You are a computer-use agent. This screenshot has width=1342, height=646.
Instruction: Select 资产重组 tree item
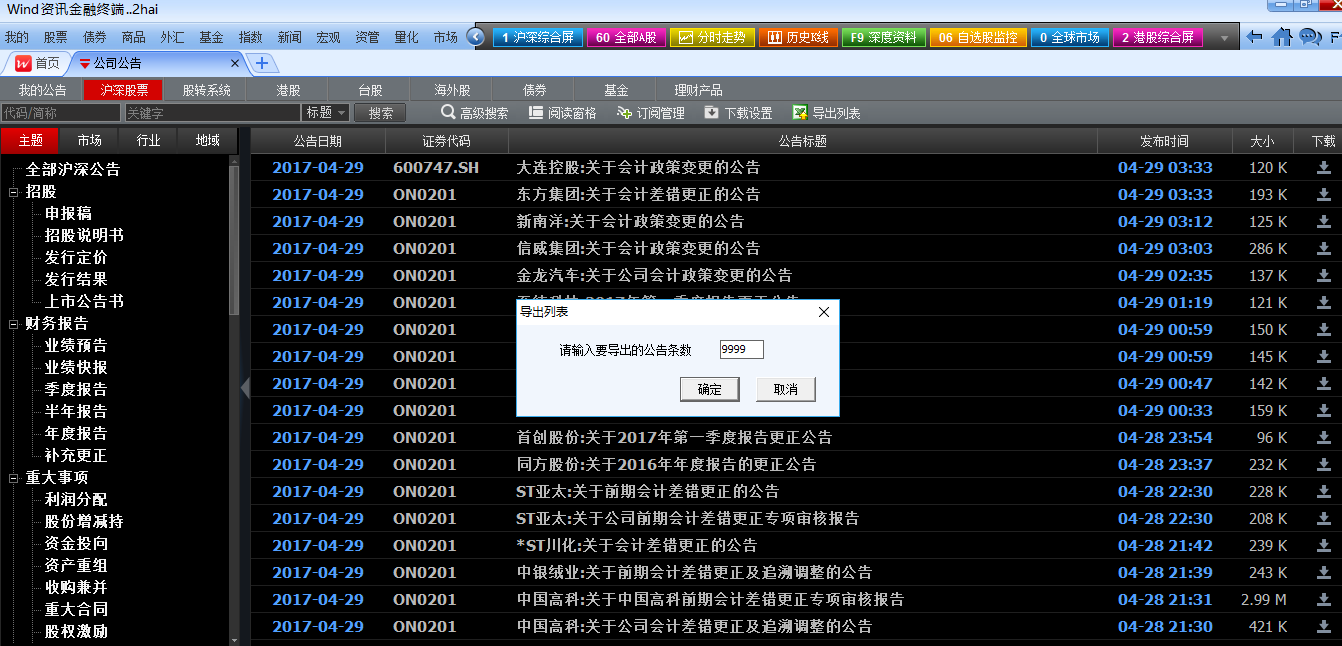[76, 565]
